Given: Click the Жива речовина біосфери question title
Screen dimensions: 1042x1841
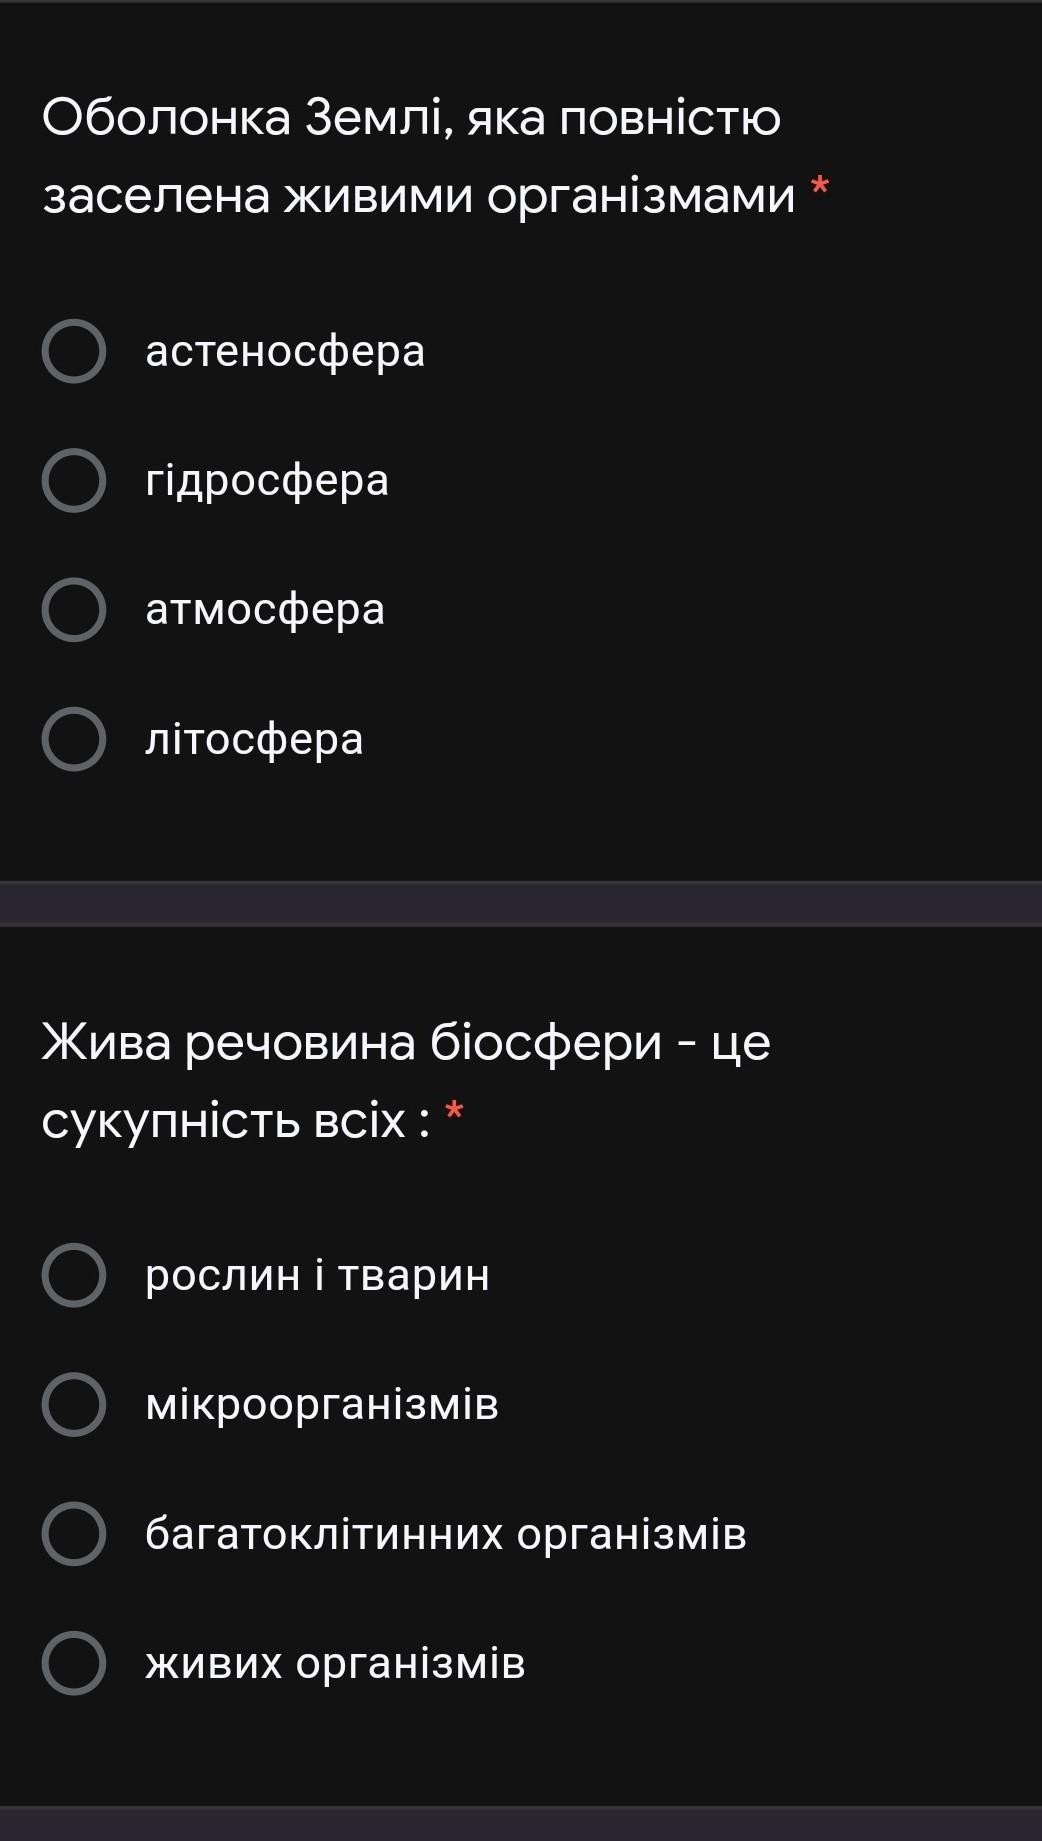Looking at the screenshot, I should coord(405,1080).
